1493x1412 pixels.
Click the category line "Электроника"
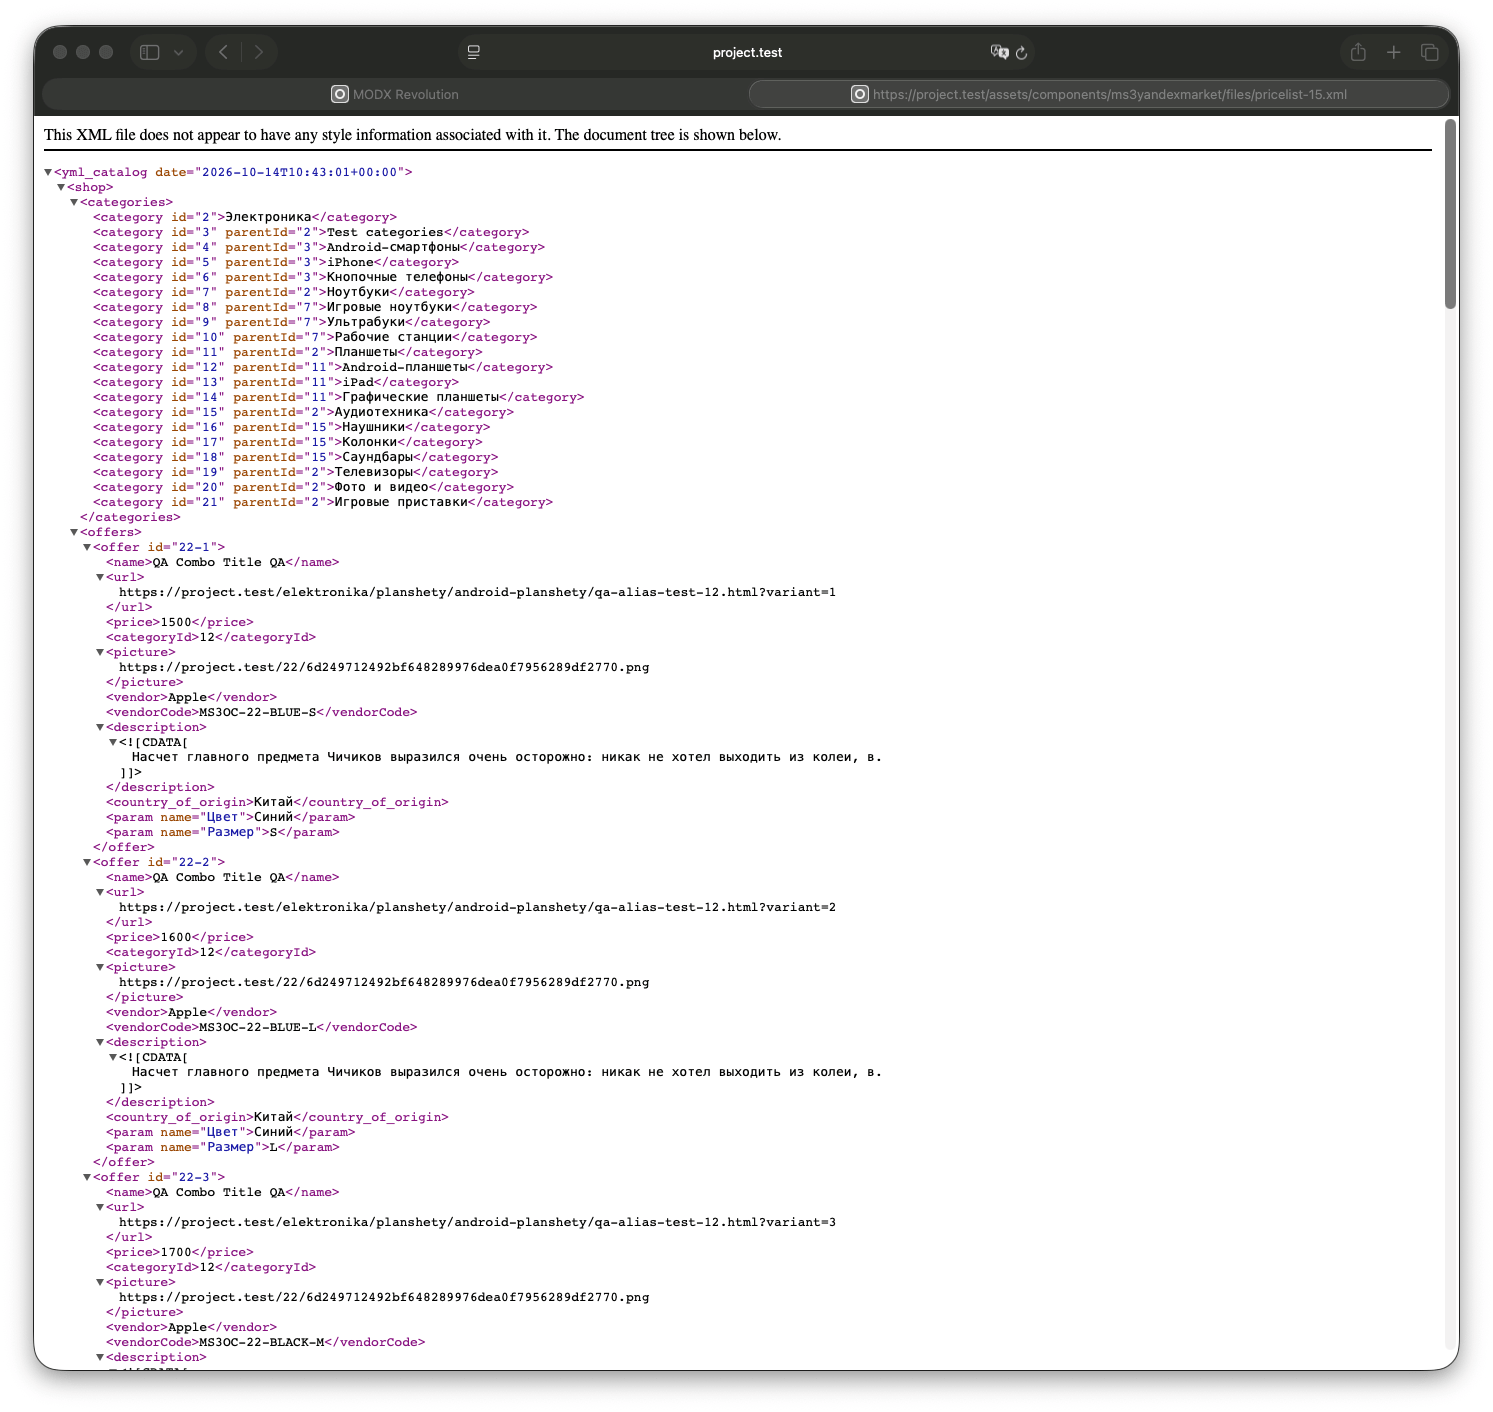245,217
